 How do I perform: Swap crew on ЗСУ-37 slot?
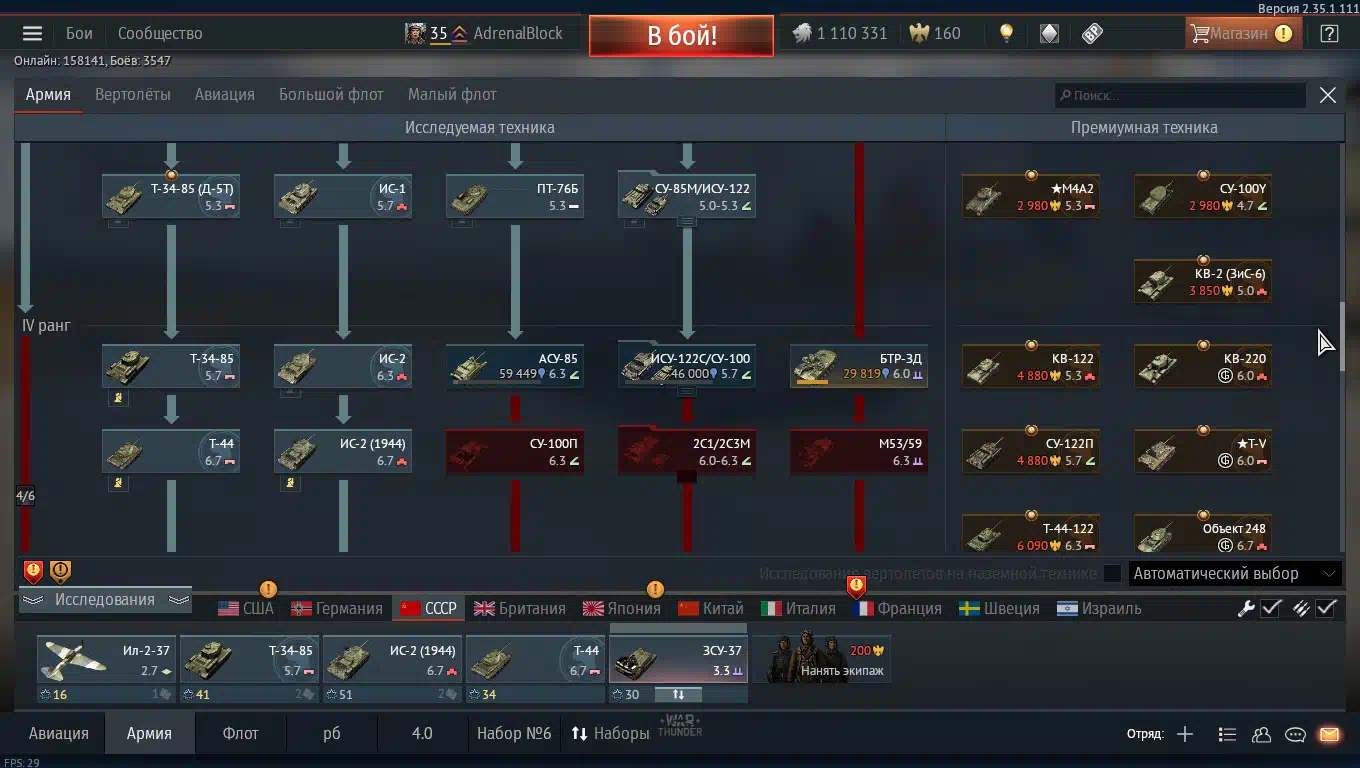tap(678, 695)
